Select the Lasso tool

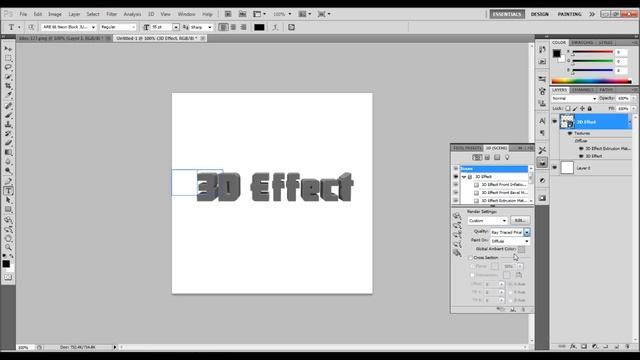[8, 67]
